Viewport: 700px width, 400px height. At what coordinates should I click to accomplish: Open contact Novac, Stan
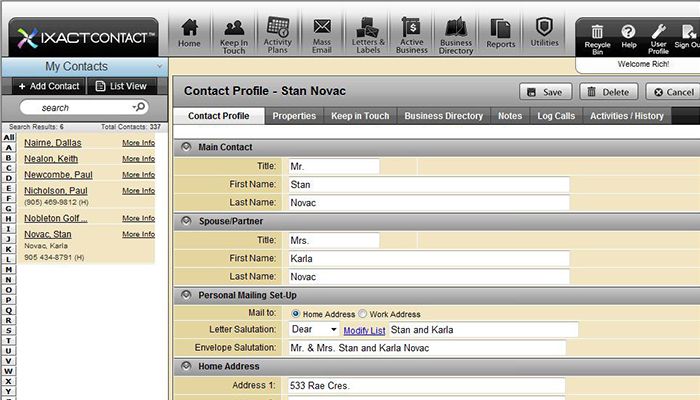(48, 234)
